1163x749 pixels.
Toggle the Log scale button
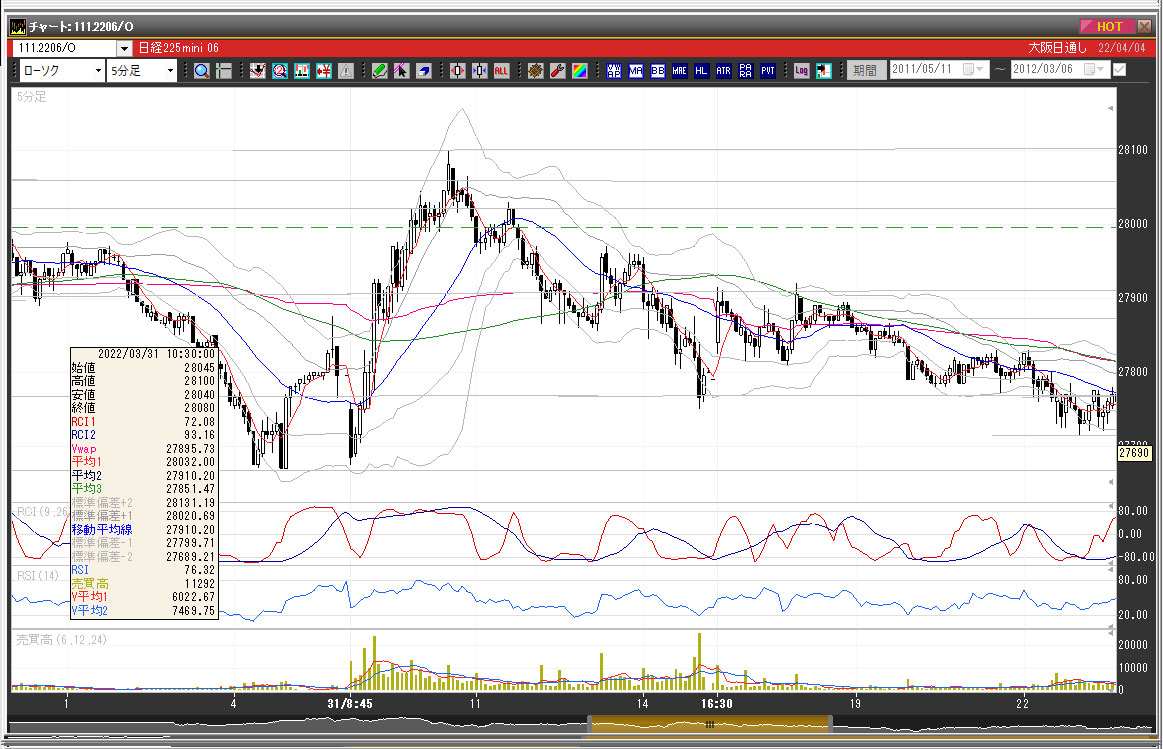point(801,70)
